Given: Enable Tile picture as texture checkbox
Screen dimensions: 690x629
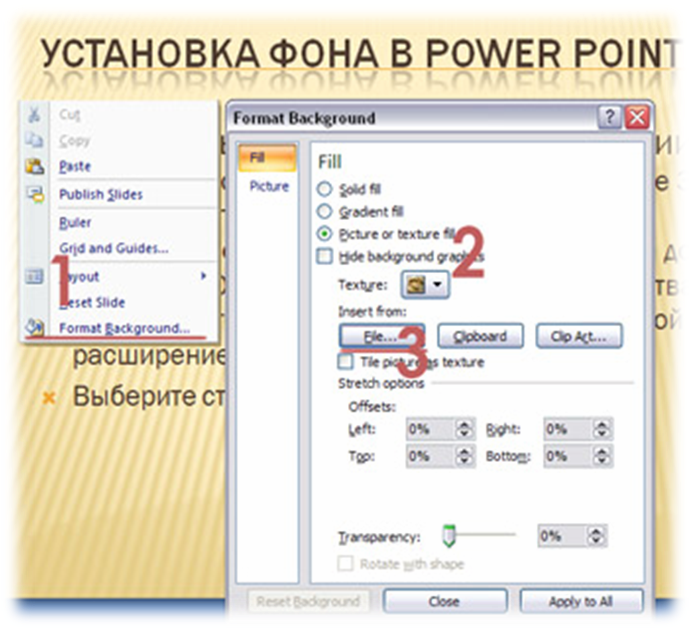Looking at the screenshot, I should (345, 362).
